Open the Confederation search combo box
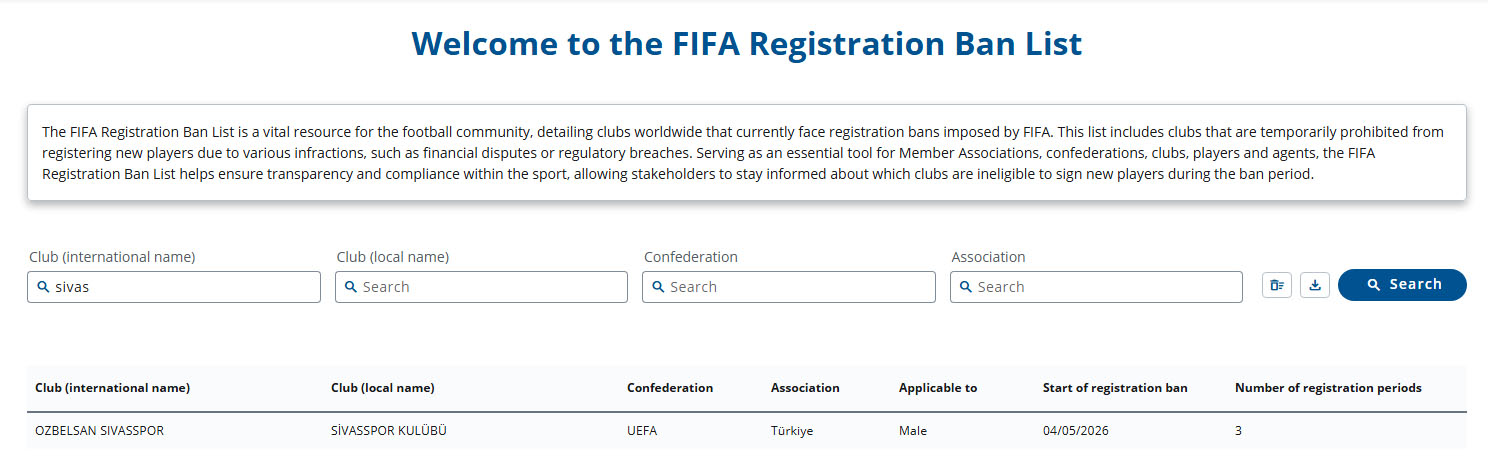Viewport: 1488px width, 457px height. (789, 287)
